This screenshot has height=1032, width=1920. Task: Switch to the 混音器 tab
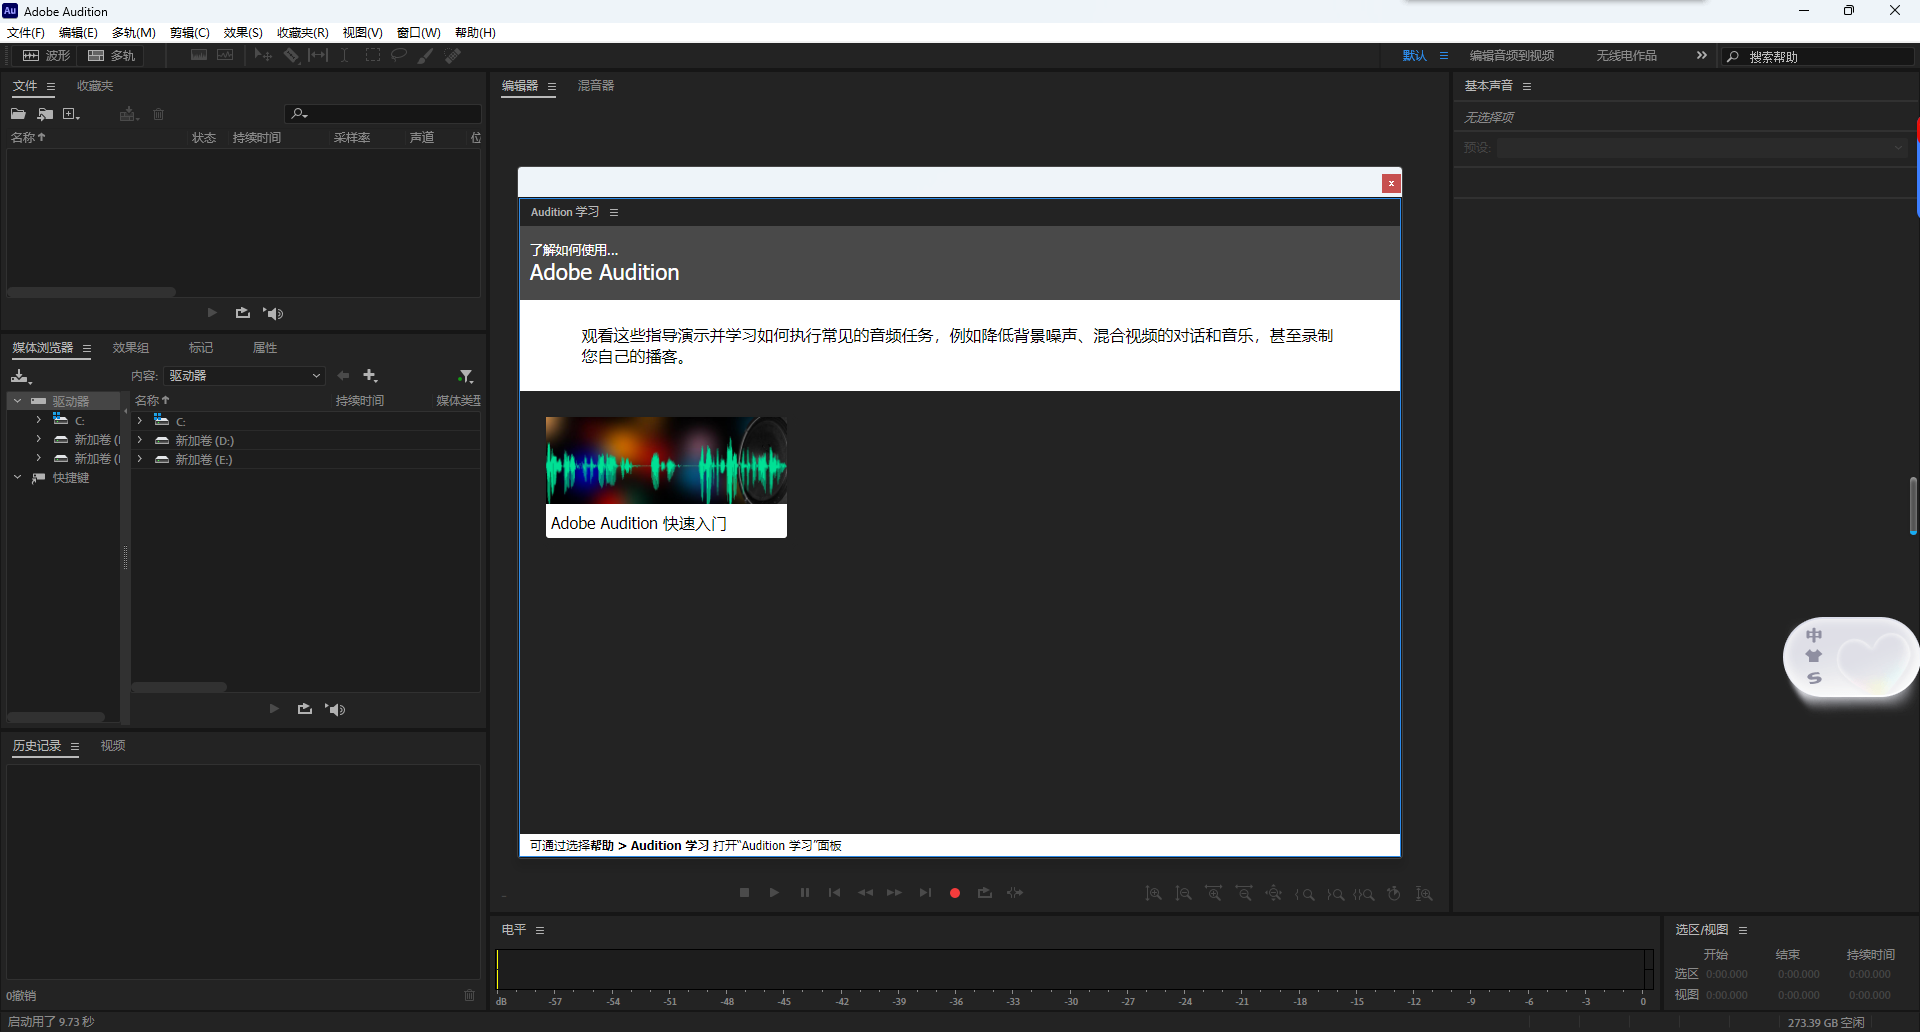[596, 86]
